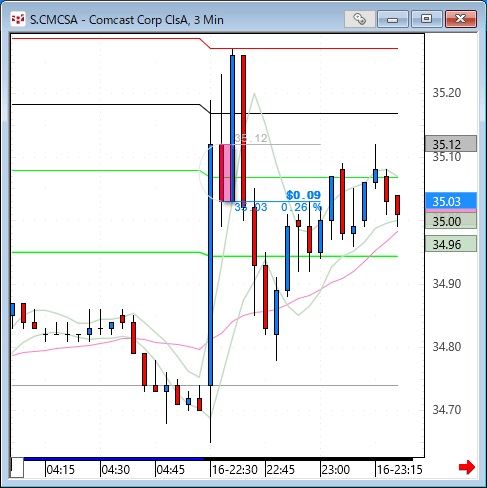Click the chart window link icon
Screen dimensions: 487x488
359,19
